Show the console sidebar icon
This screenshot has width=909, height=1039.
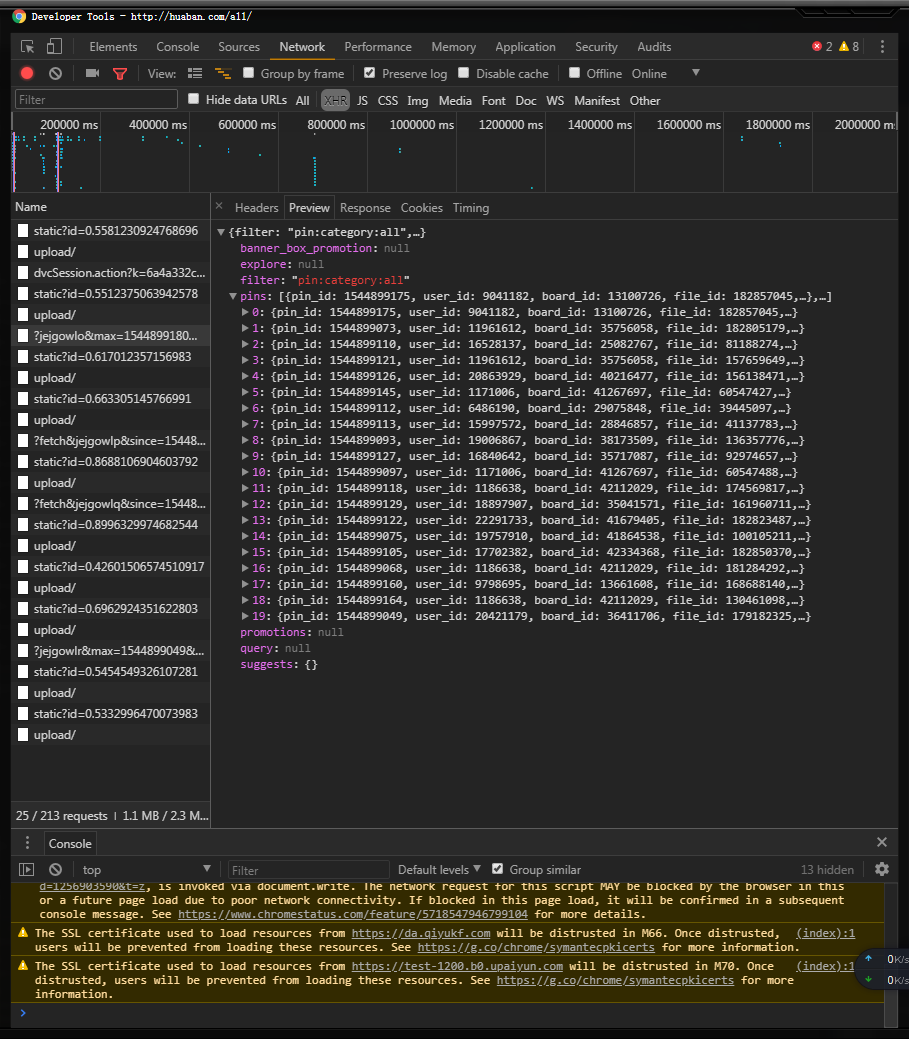[27, 869]
